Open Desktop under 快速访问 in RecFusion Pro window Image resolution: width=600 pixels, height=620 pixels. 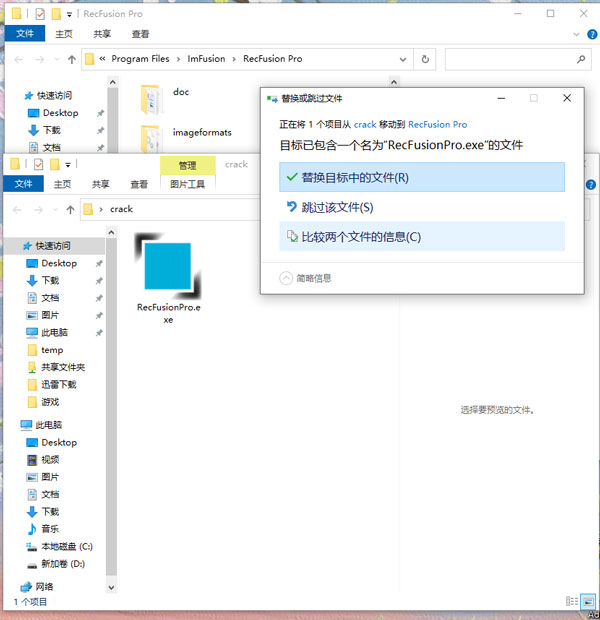pos(61,113)
